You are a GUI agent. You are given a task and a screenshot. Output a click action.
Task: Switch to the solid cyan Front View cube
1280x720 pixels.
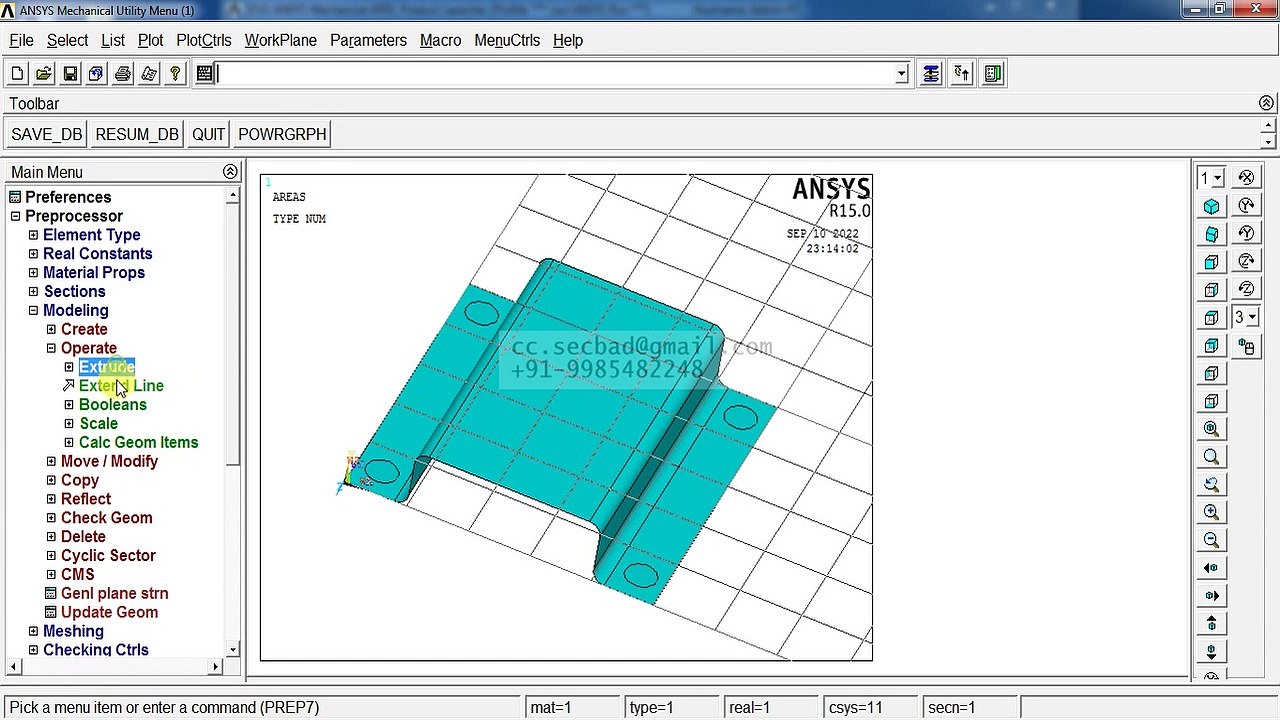1212,262
